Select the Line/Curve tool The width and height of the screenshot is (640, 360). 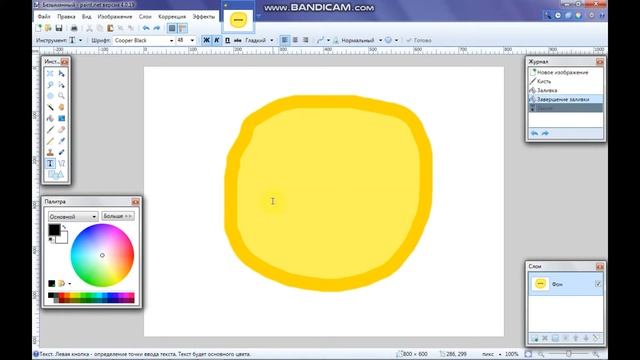[x=61, y=163]
